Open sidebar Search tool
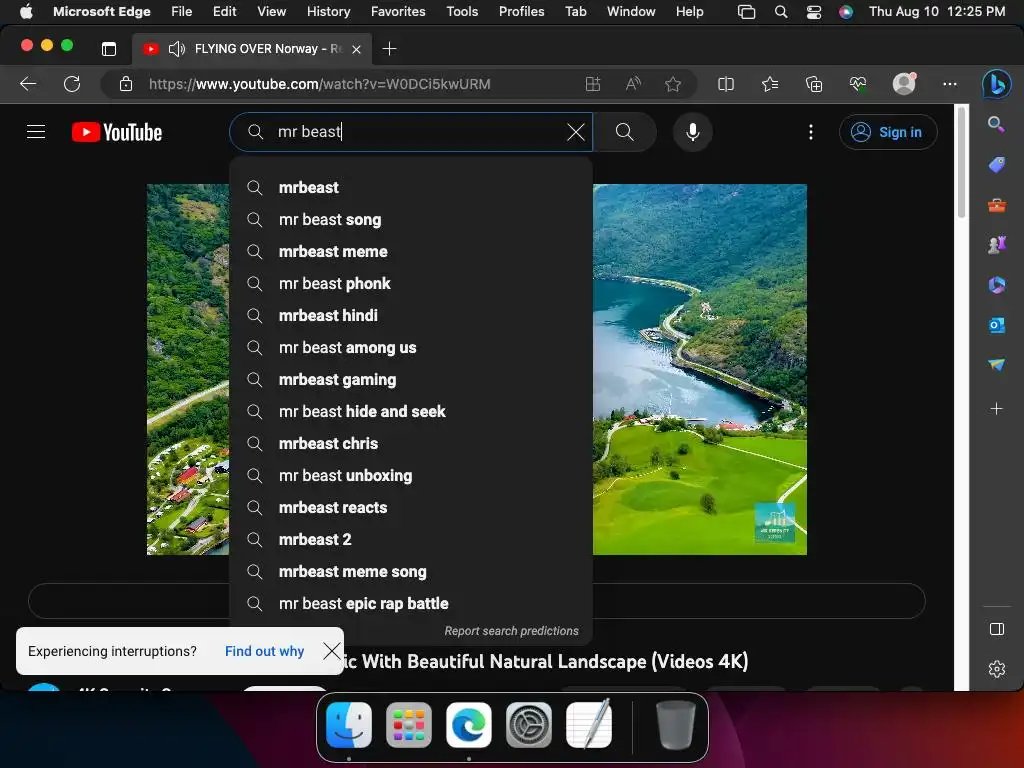Image resolution: width=1024 pixels, height=768 pixels. pyautogui.click(x=996, y=124)
